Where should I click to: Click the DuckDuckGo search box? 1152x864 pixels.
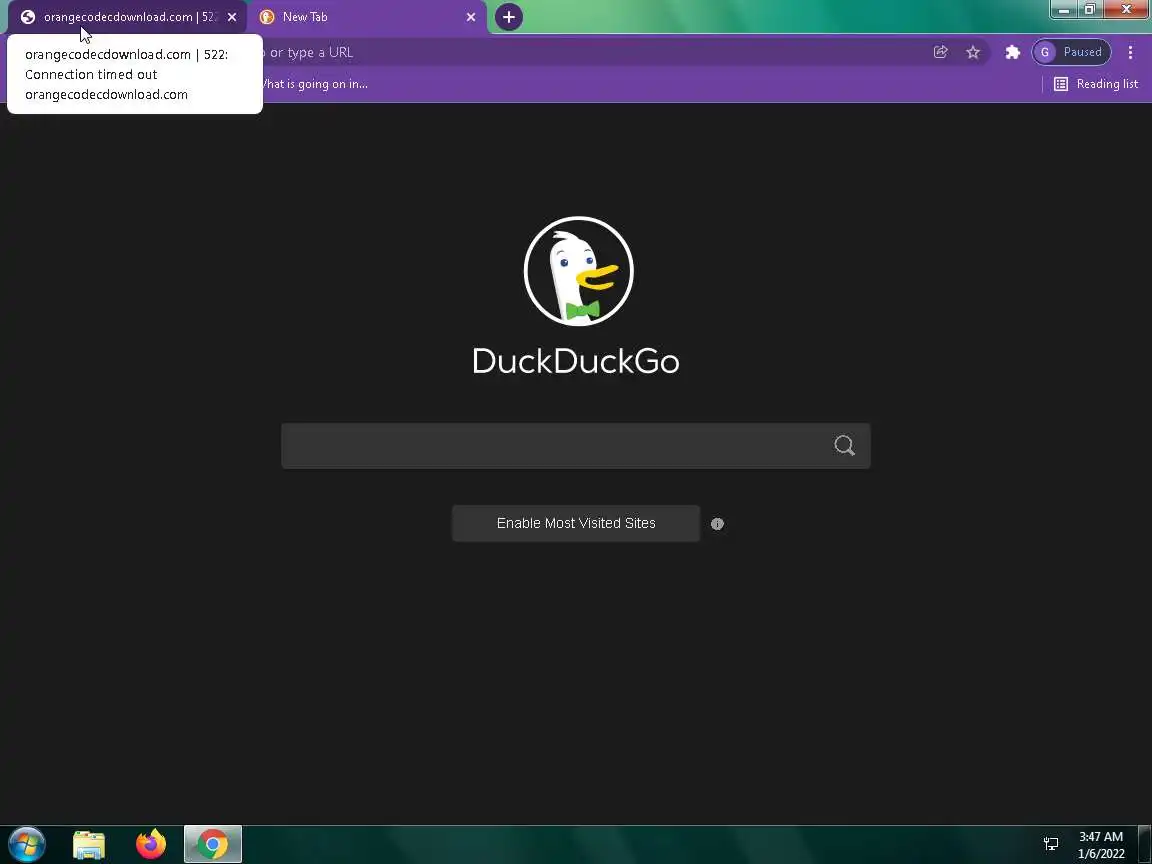[x=576, y=445]
